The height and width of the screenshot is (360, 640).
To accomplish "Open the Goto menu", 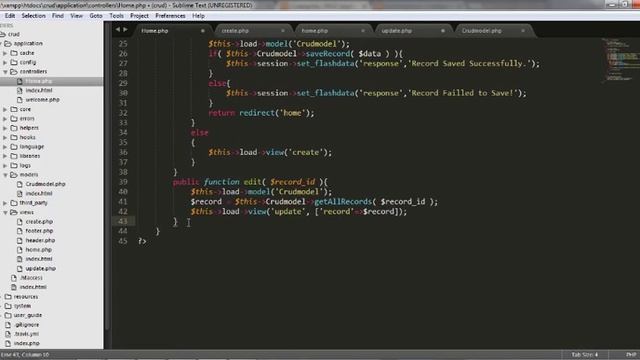I will [96, 16].
